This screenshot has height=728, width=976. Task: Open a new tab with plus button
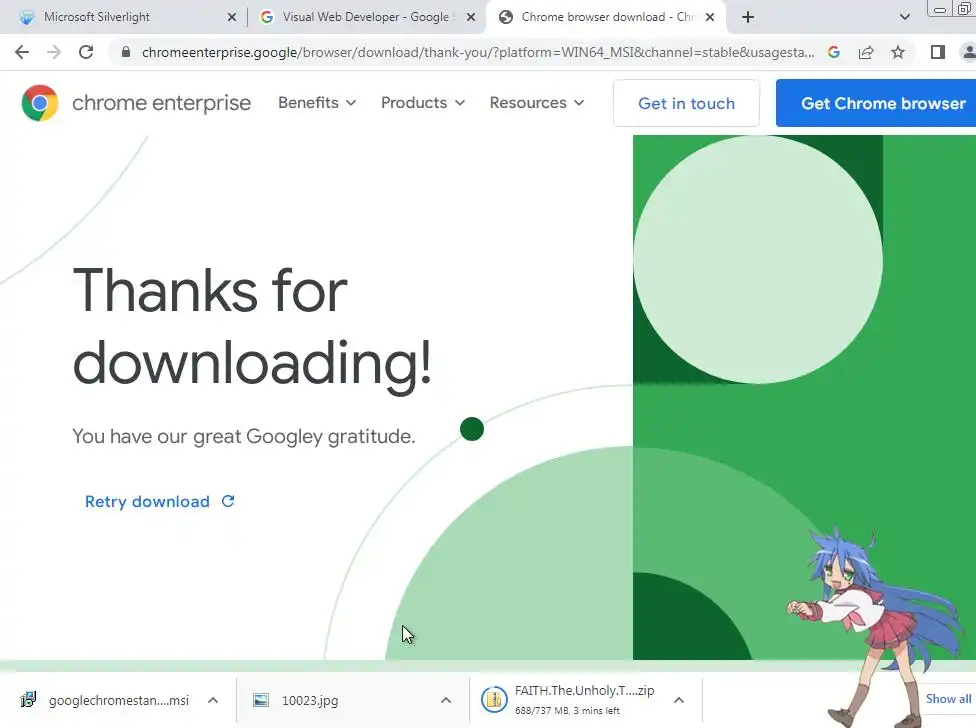coord(748,17)
